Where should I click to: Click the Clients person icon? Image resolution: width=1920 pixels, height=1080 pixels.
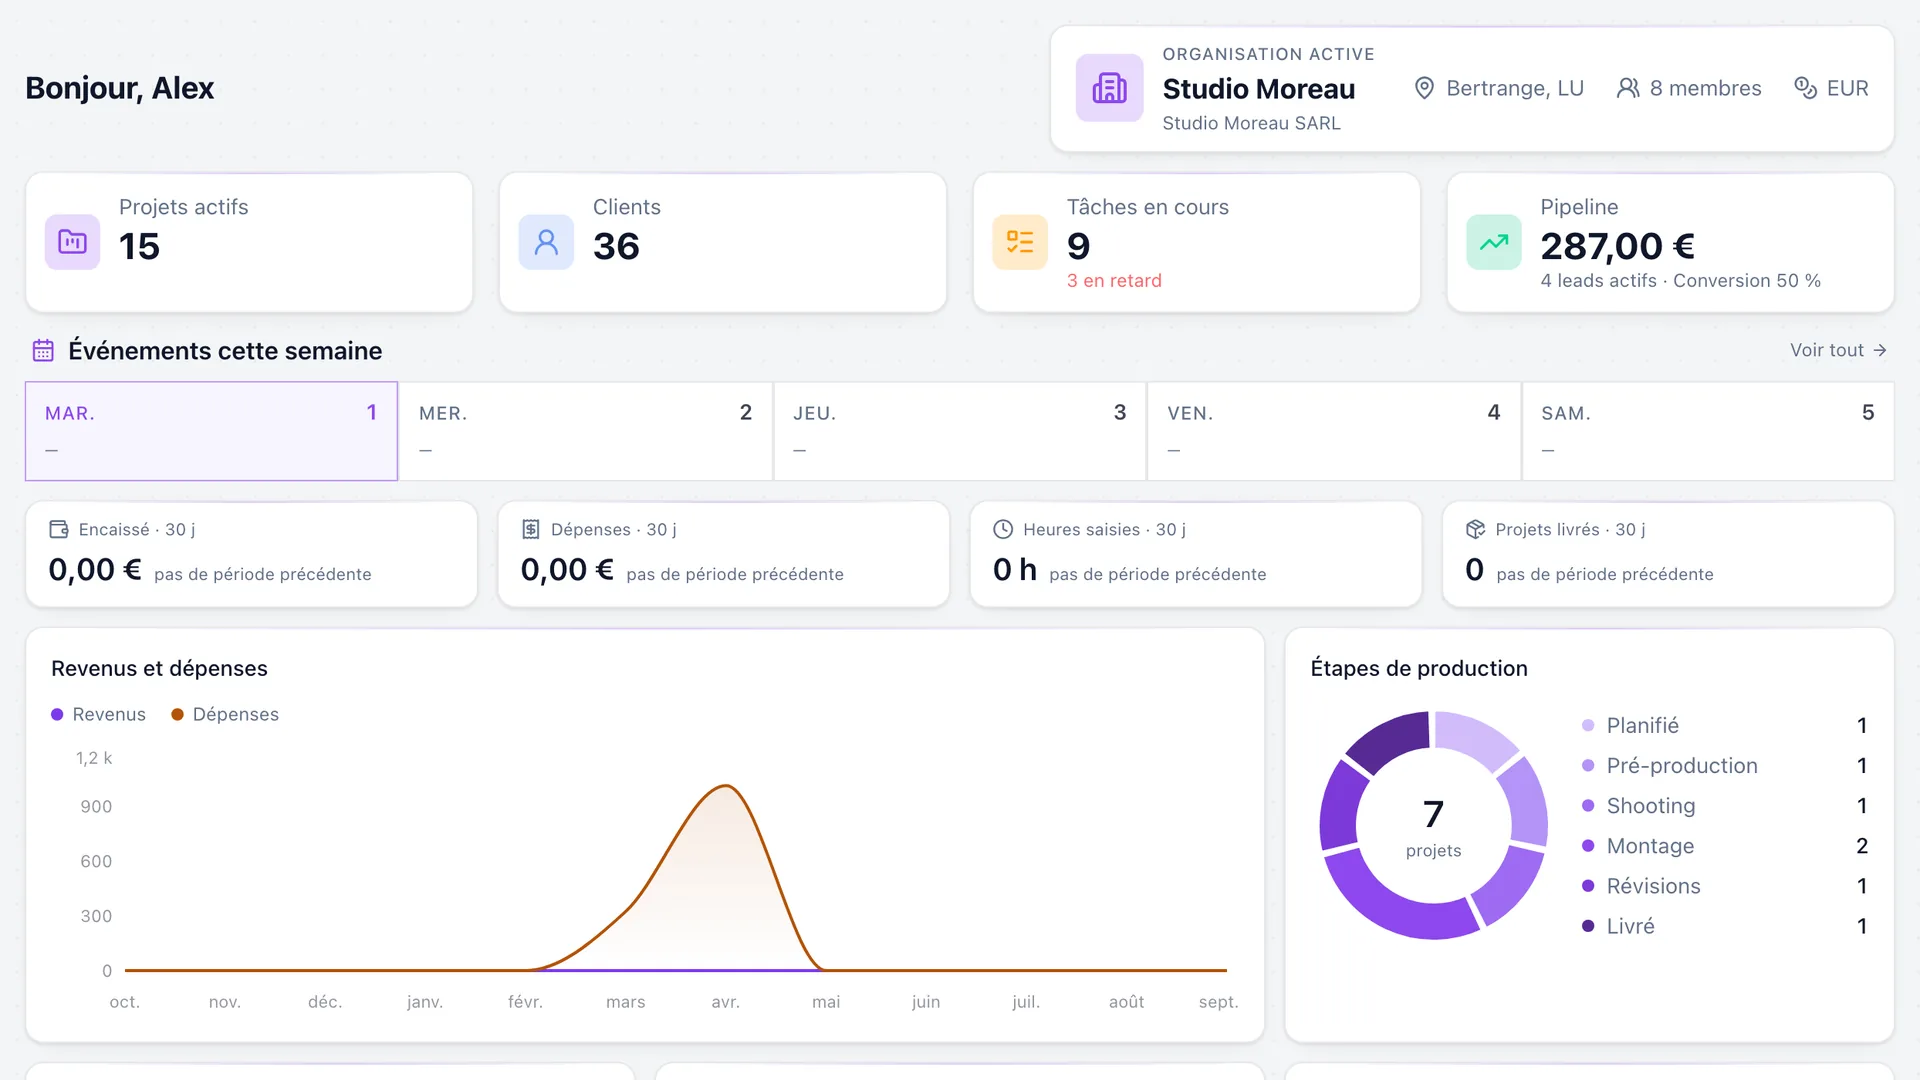point(546,242)
